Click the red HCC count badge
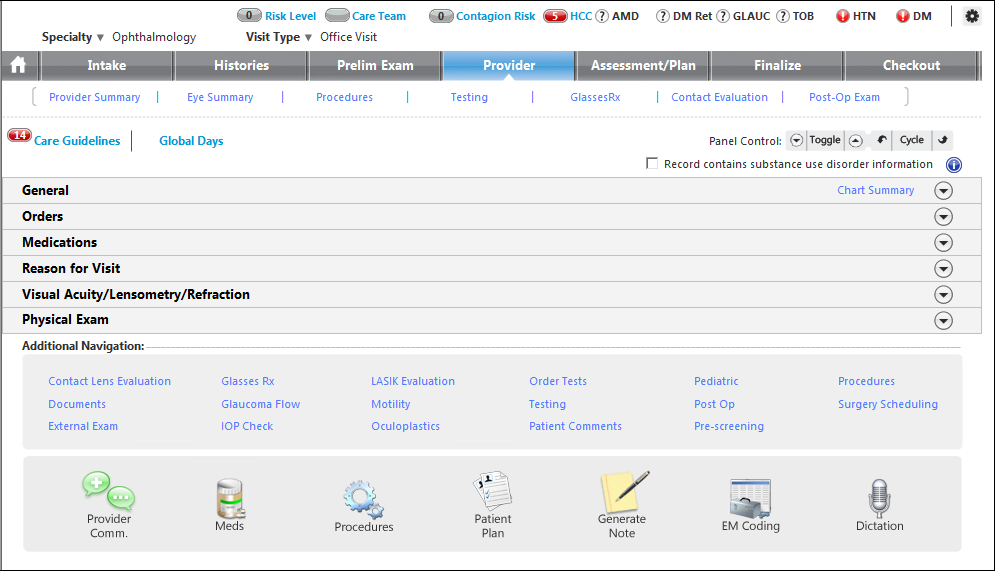This screenshot has width=995, height=571. point(555,16)
